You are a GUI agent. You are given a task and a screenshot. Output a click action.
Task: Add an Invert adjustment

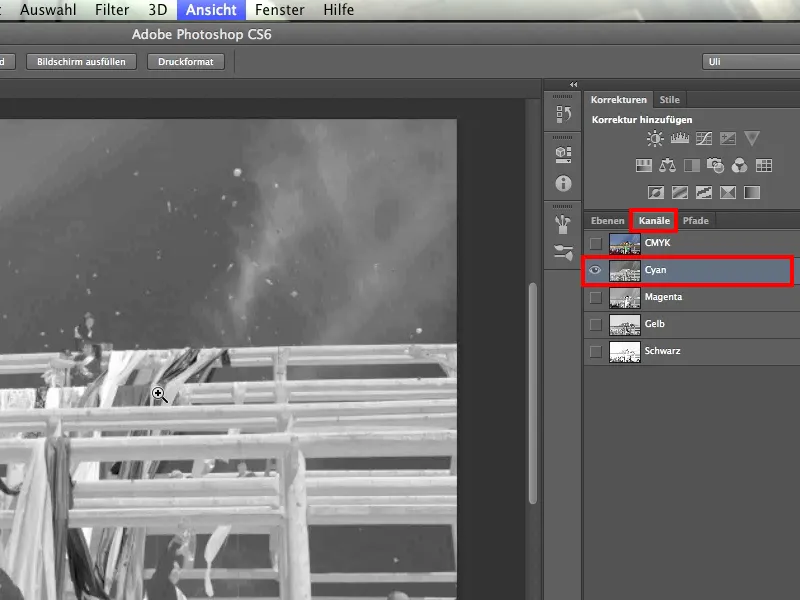[x=656, y=192]
